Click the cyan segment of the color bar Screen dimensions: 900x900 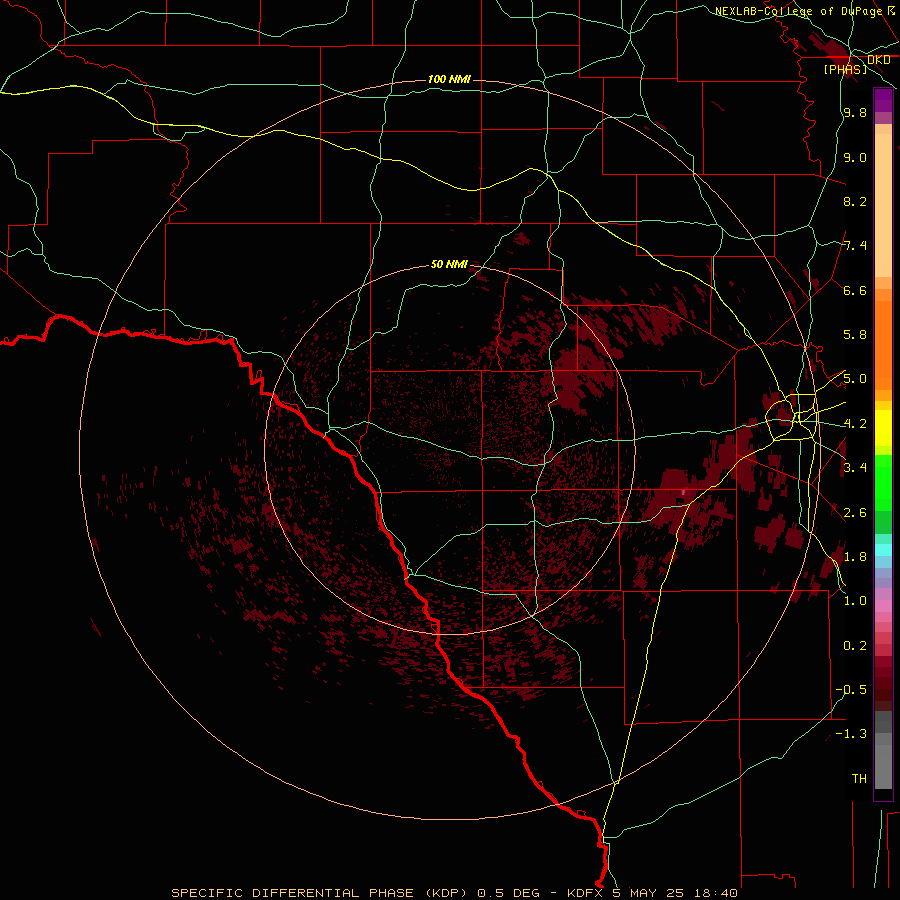pyautogui.click(x=883, y=549)
